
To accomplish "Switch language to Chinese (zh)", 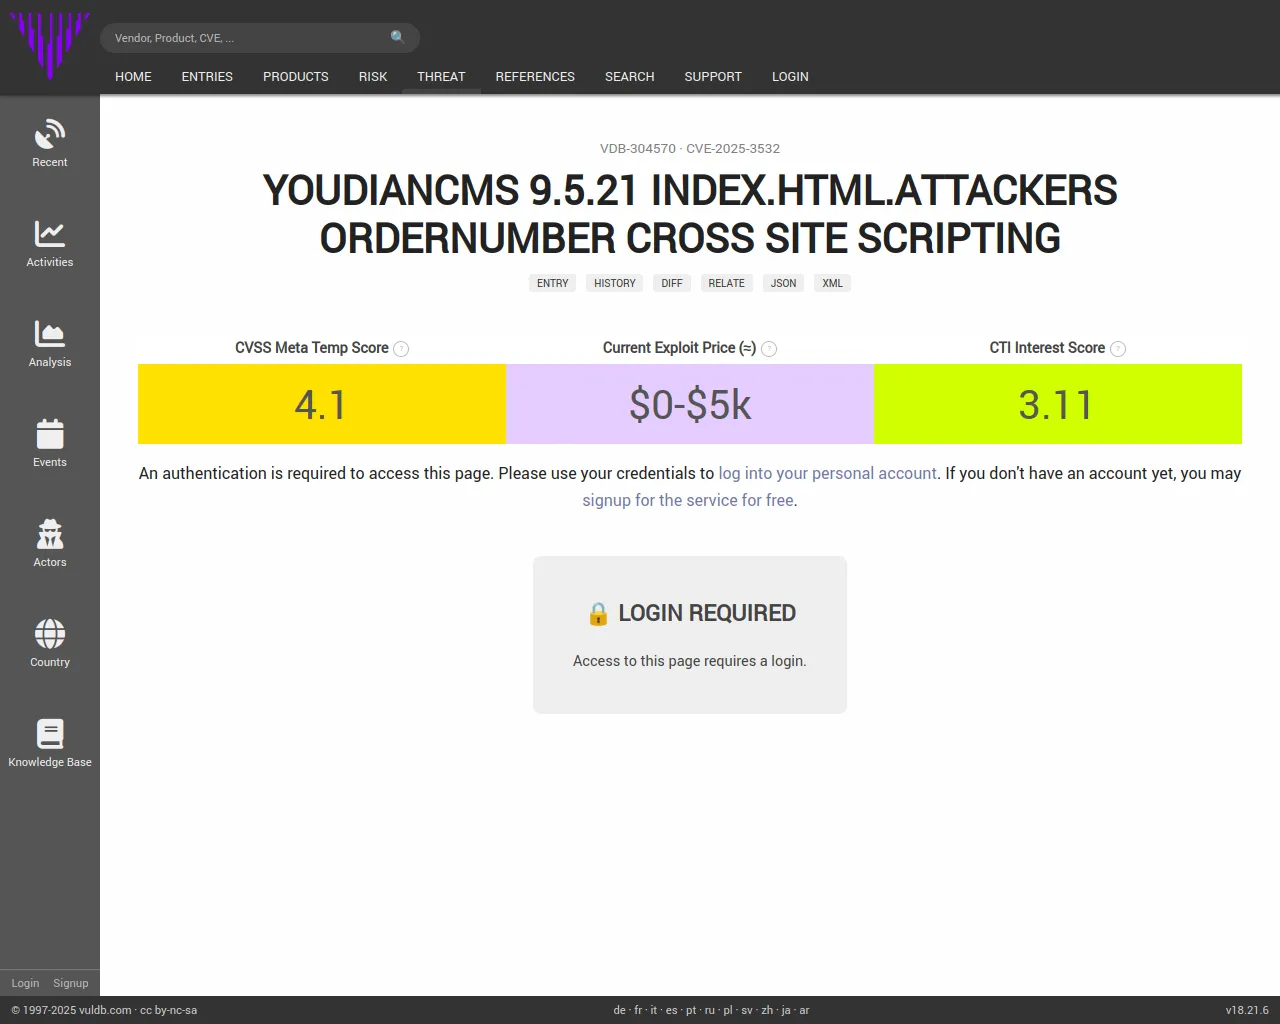I will pos(767,1010).
